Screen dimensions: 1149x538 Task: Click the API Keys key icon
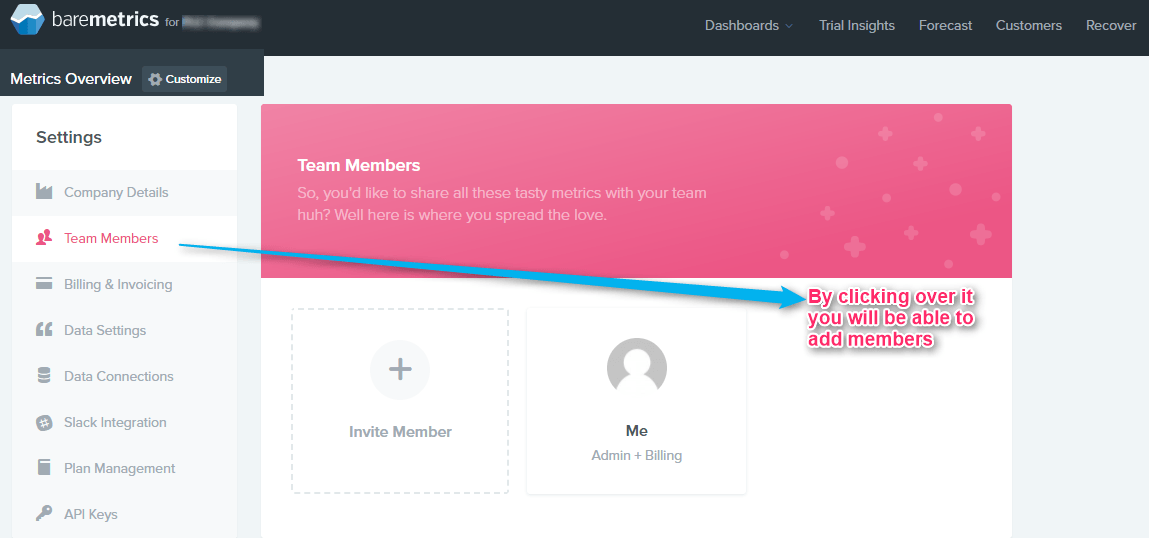coord(44,514)
